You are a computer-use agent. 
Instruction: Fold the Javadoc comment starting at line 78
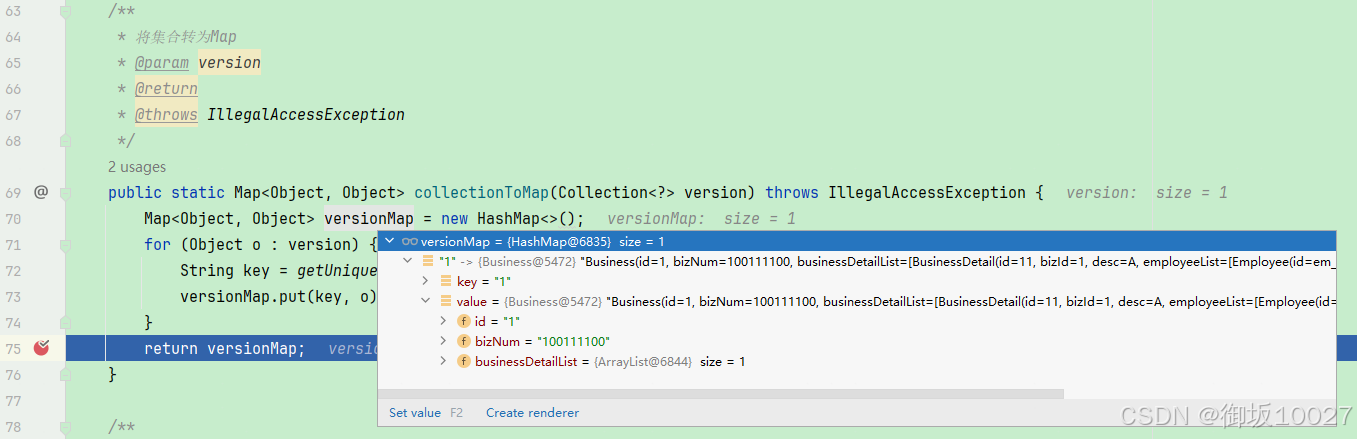coord(66,427)
